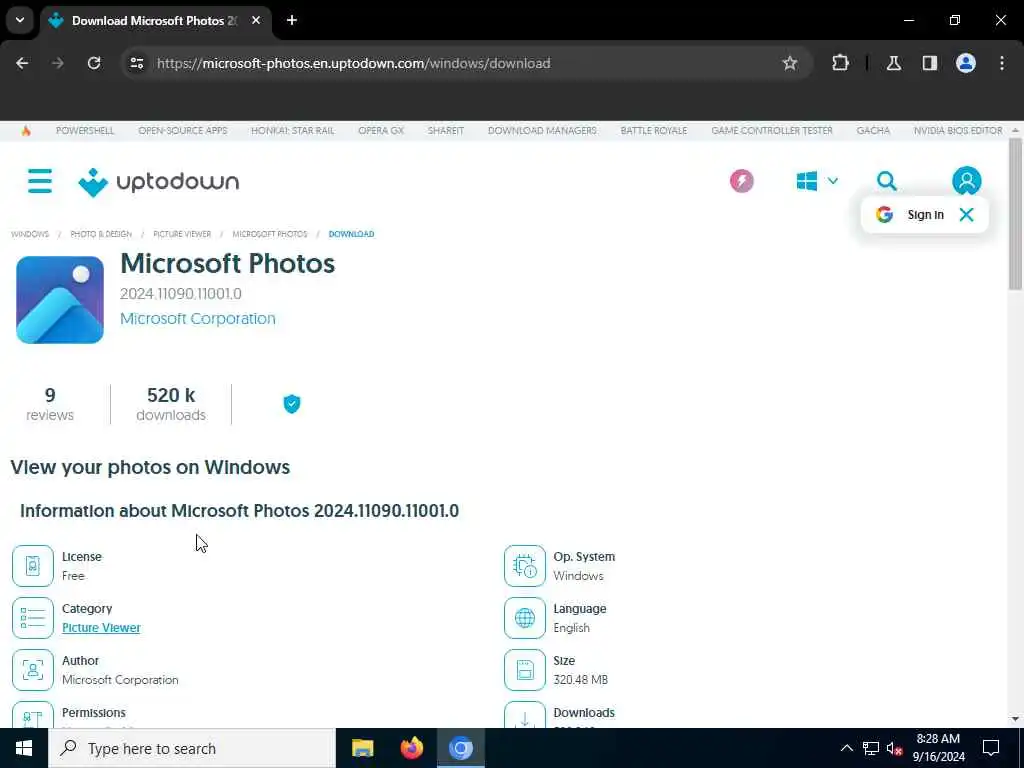This screenshot has width=1024, height=768.
Task: Open NVIDIA BIOS EDITOR trending link
Action: click(x=958, y=131)
